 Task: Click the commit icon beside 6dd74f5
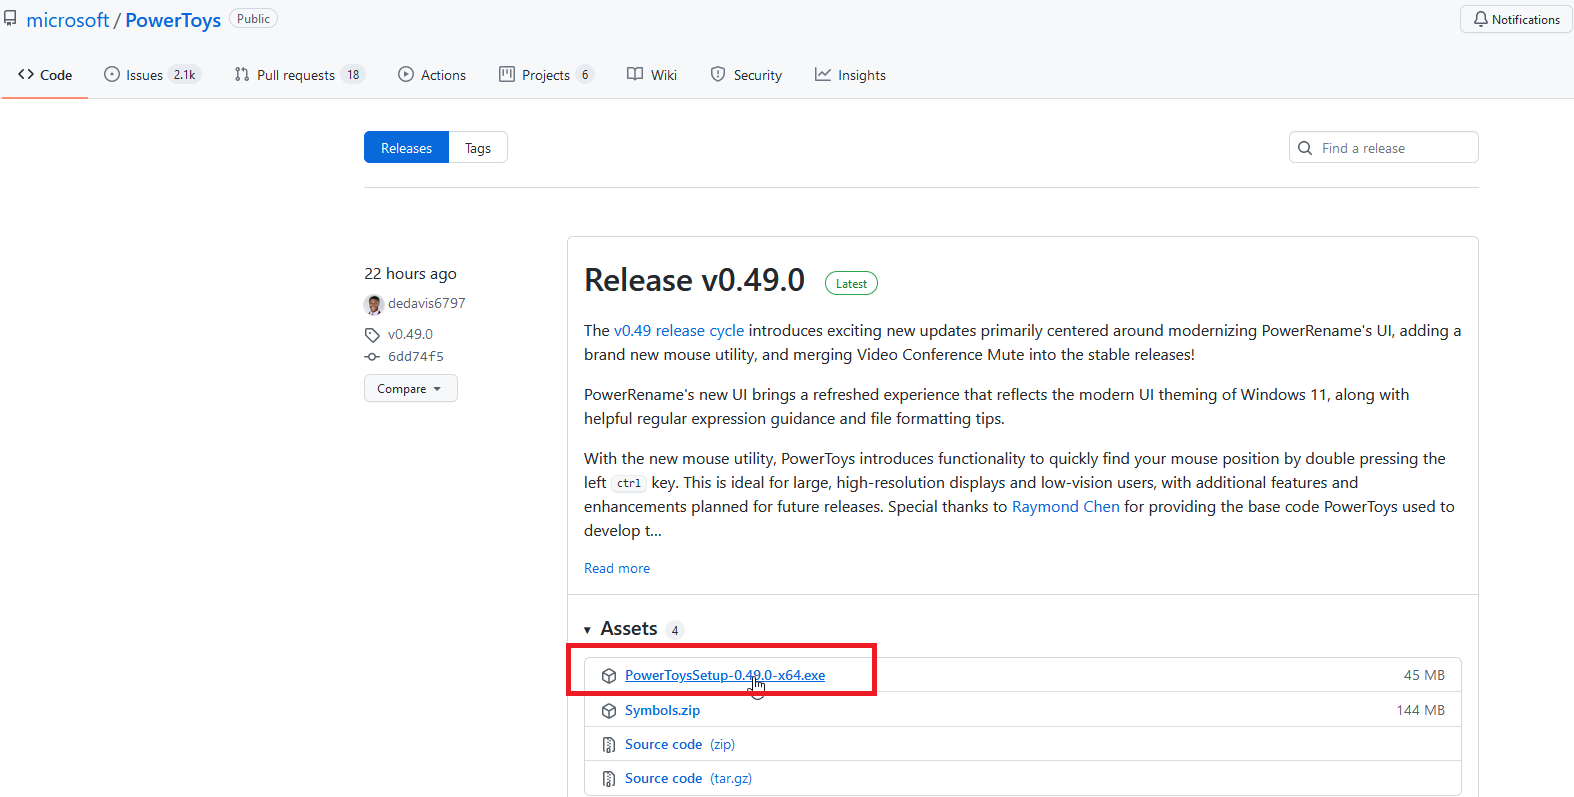pos(372,357)
